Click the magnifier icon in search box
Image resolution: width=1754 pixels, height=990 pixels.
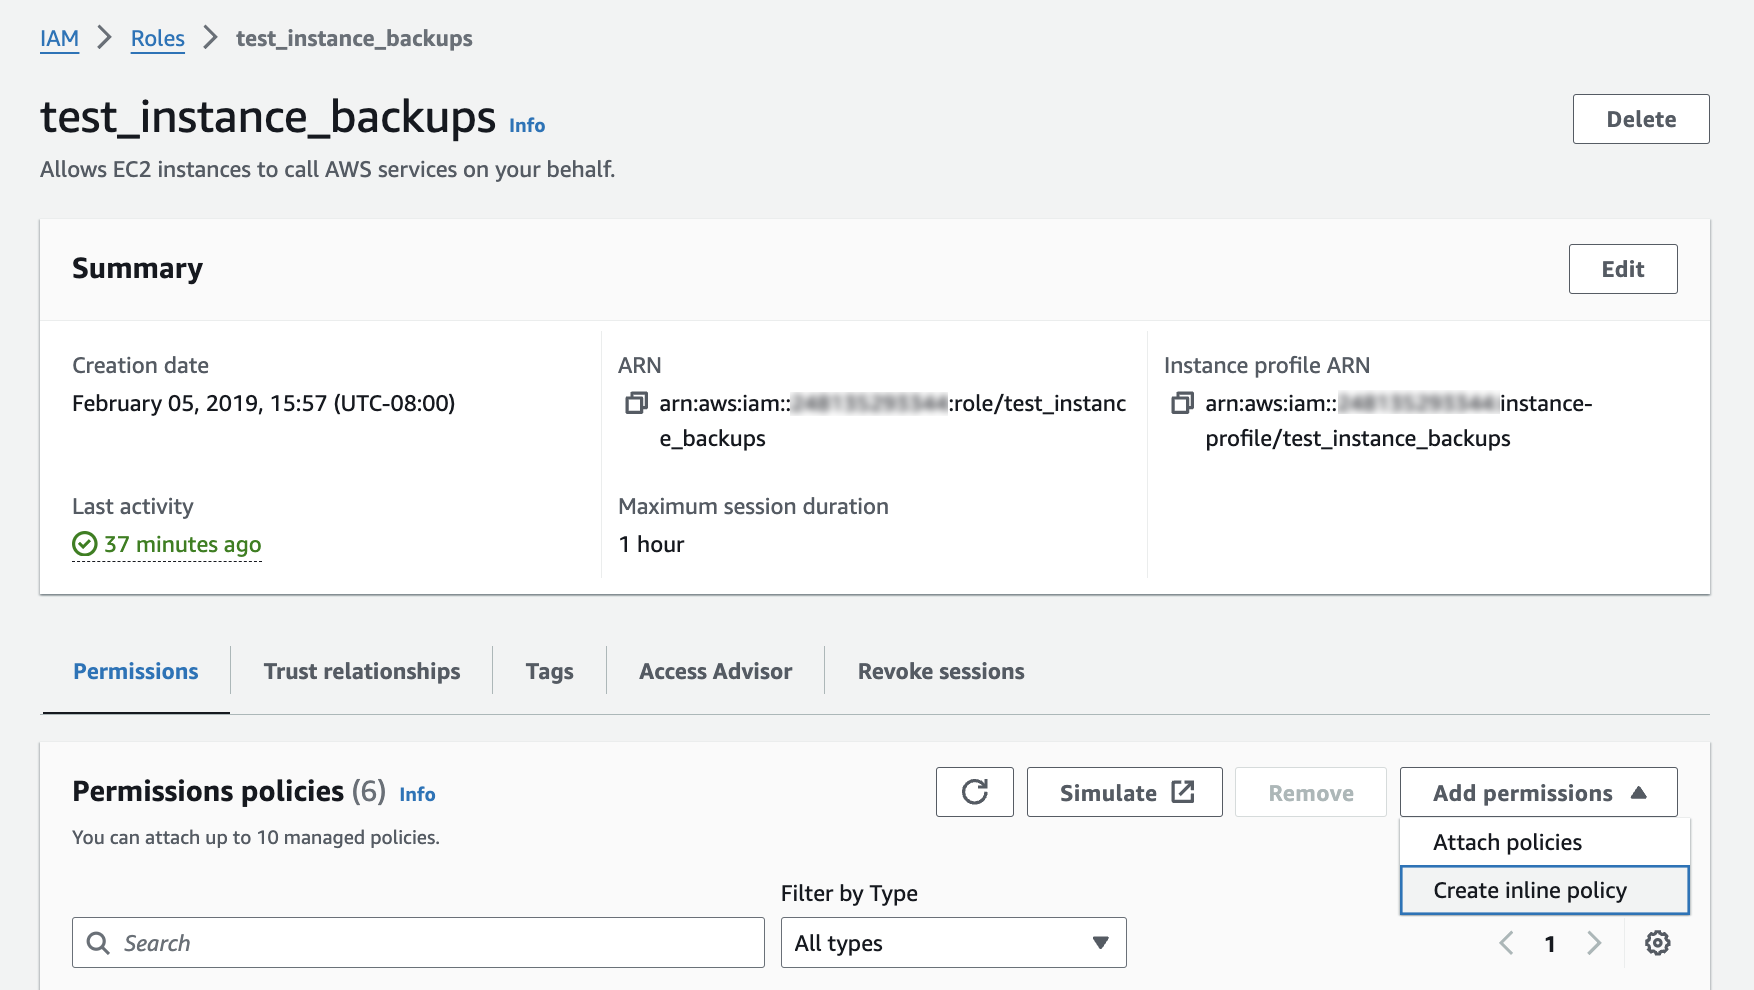(98, 943)
